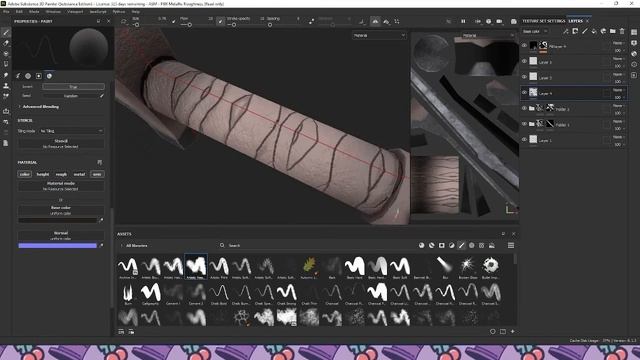Open brush settings tab icon in Properties
This screenshot has width=640, height=360.
18,76
